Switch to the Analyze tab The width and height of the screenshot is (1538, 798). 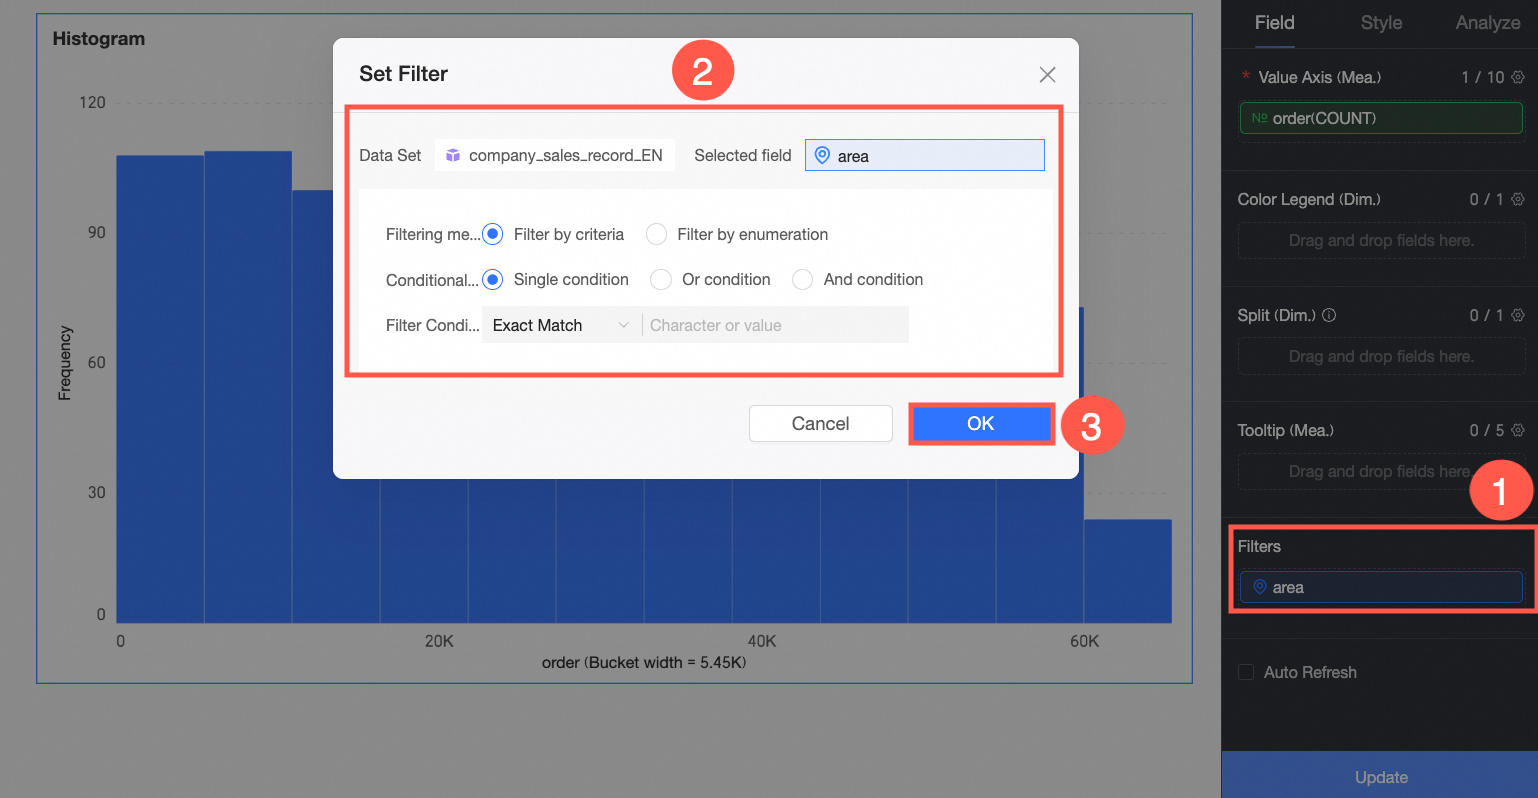pyautogui.click(x=1487, y=23)
